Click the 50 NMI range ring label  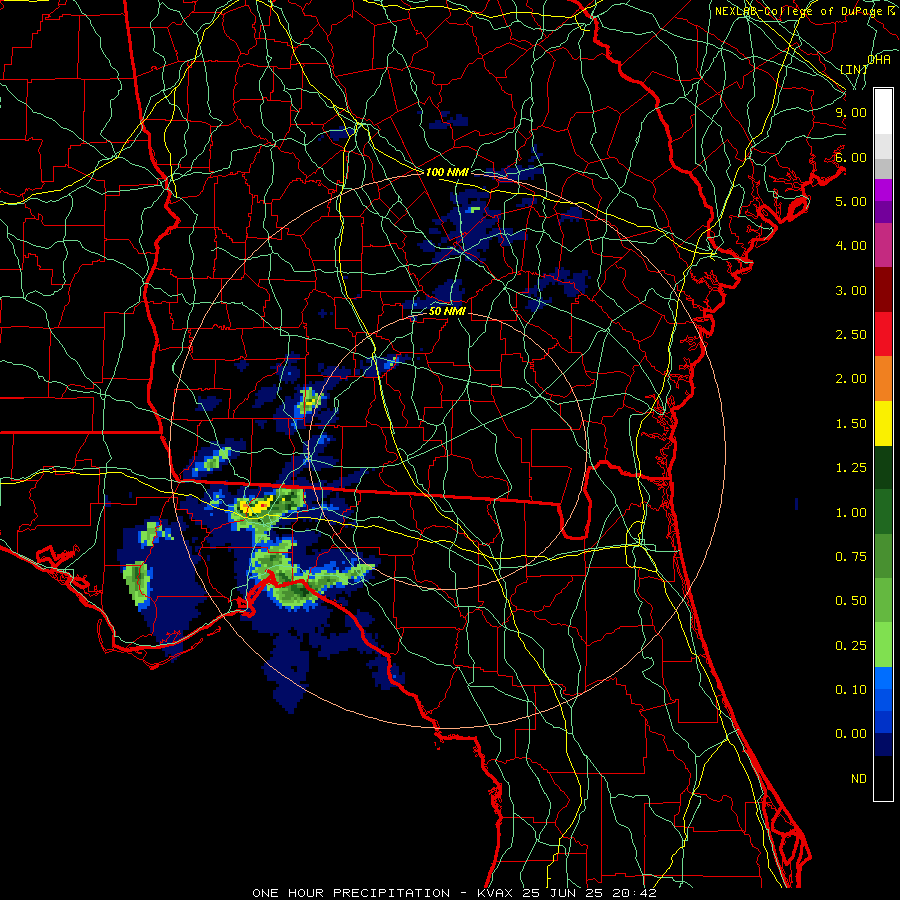point(447,312)
